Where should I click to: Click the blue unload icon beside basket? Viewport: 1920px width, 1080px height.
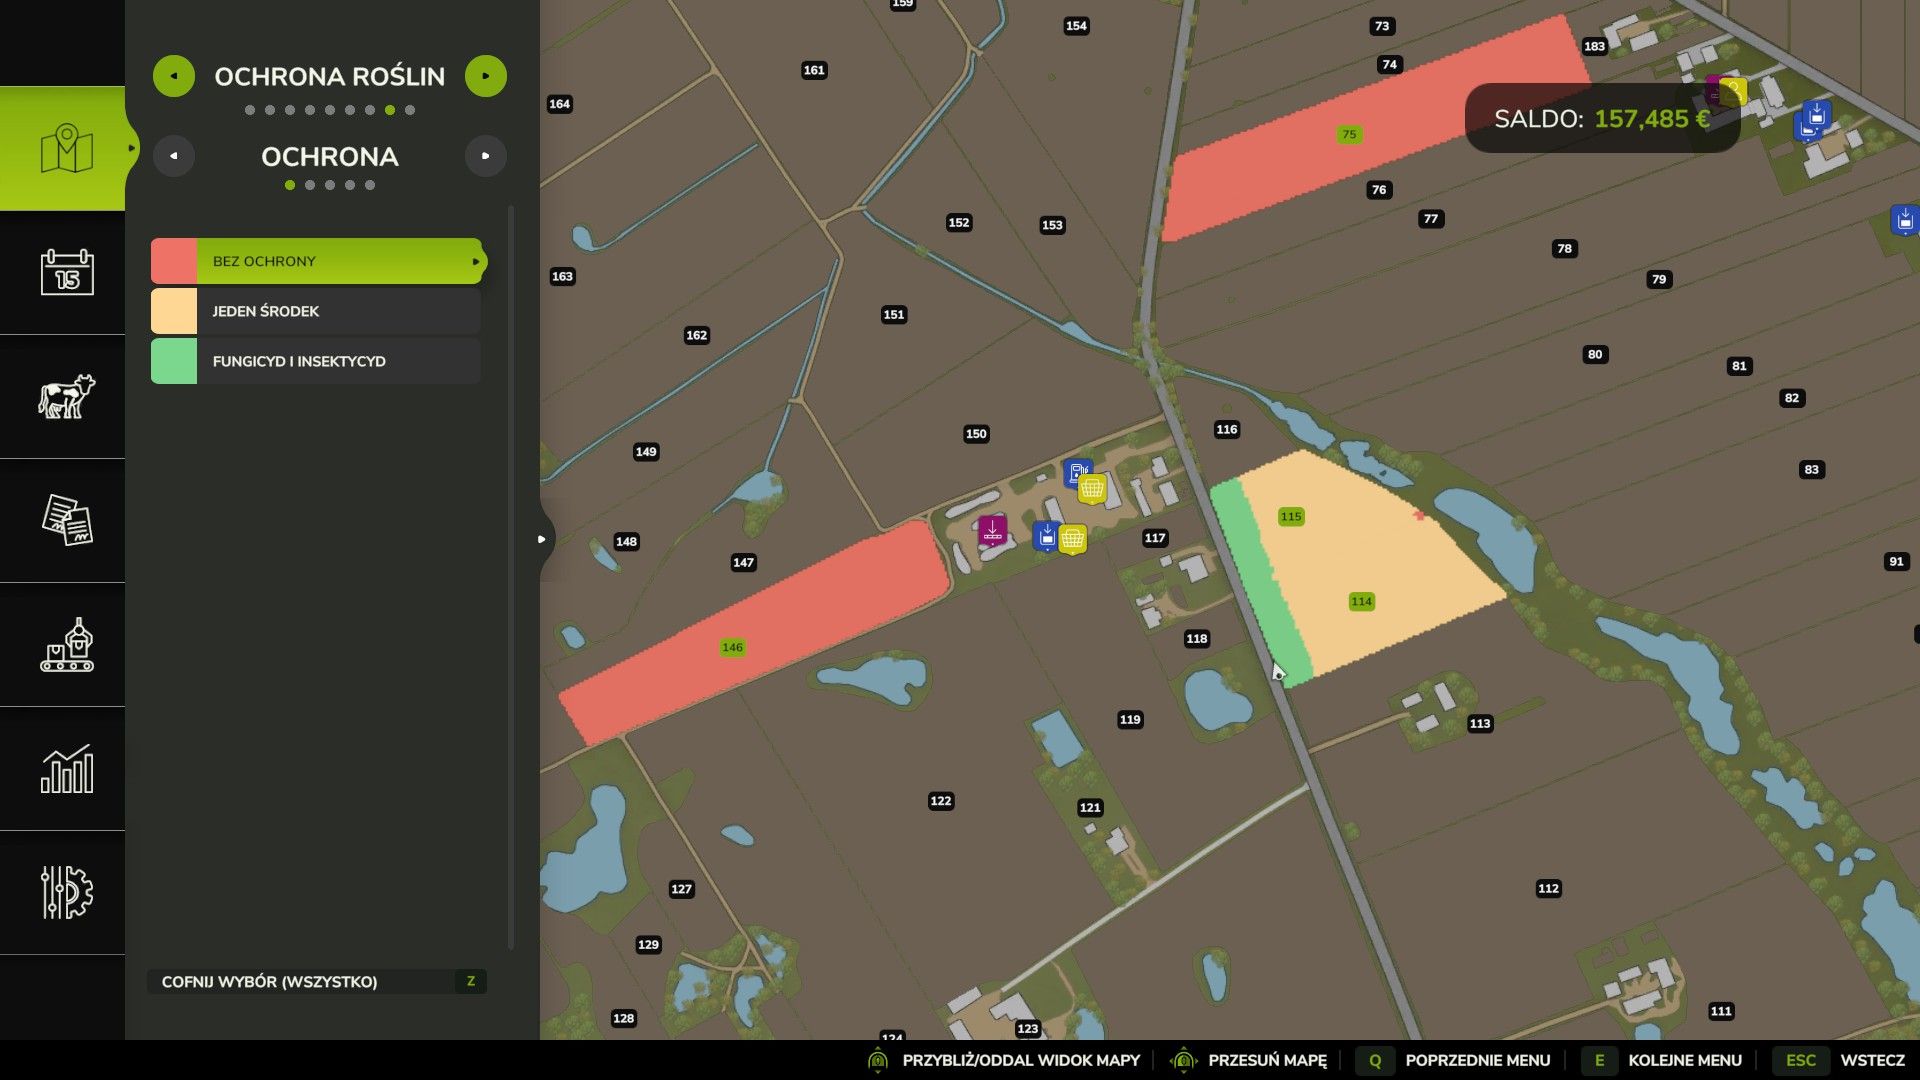[x=1046, y=536]
